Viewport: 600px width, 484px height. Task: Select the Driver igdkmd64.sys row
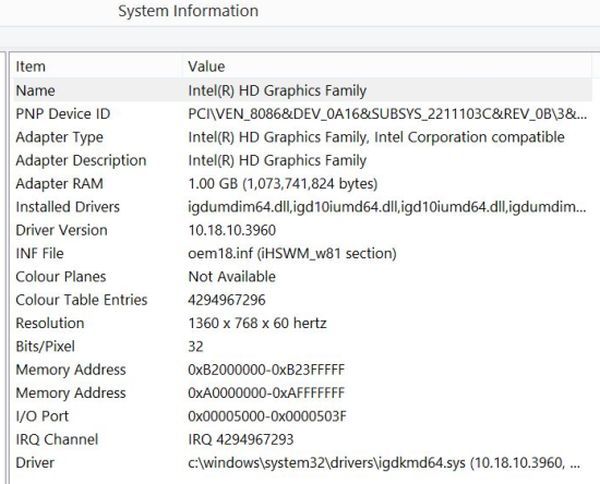pos(302,463)
